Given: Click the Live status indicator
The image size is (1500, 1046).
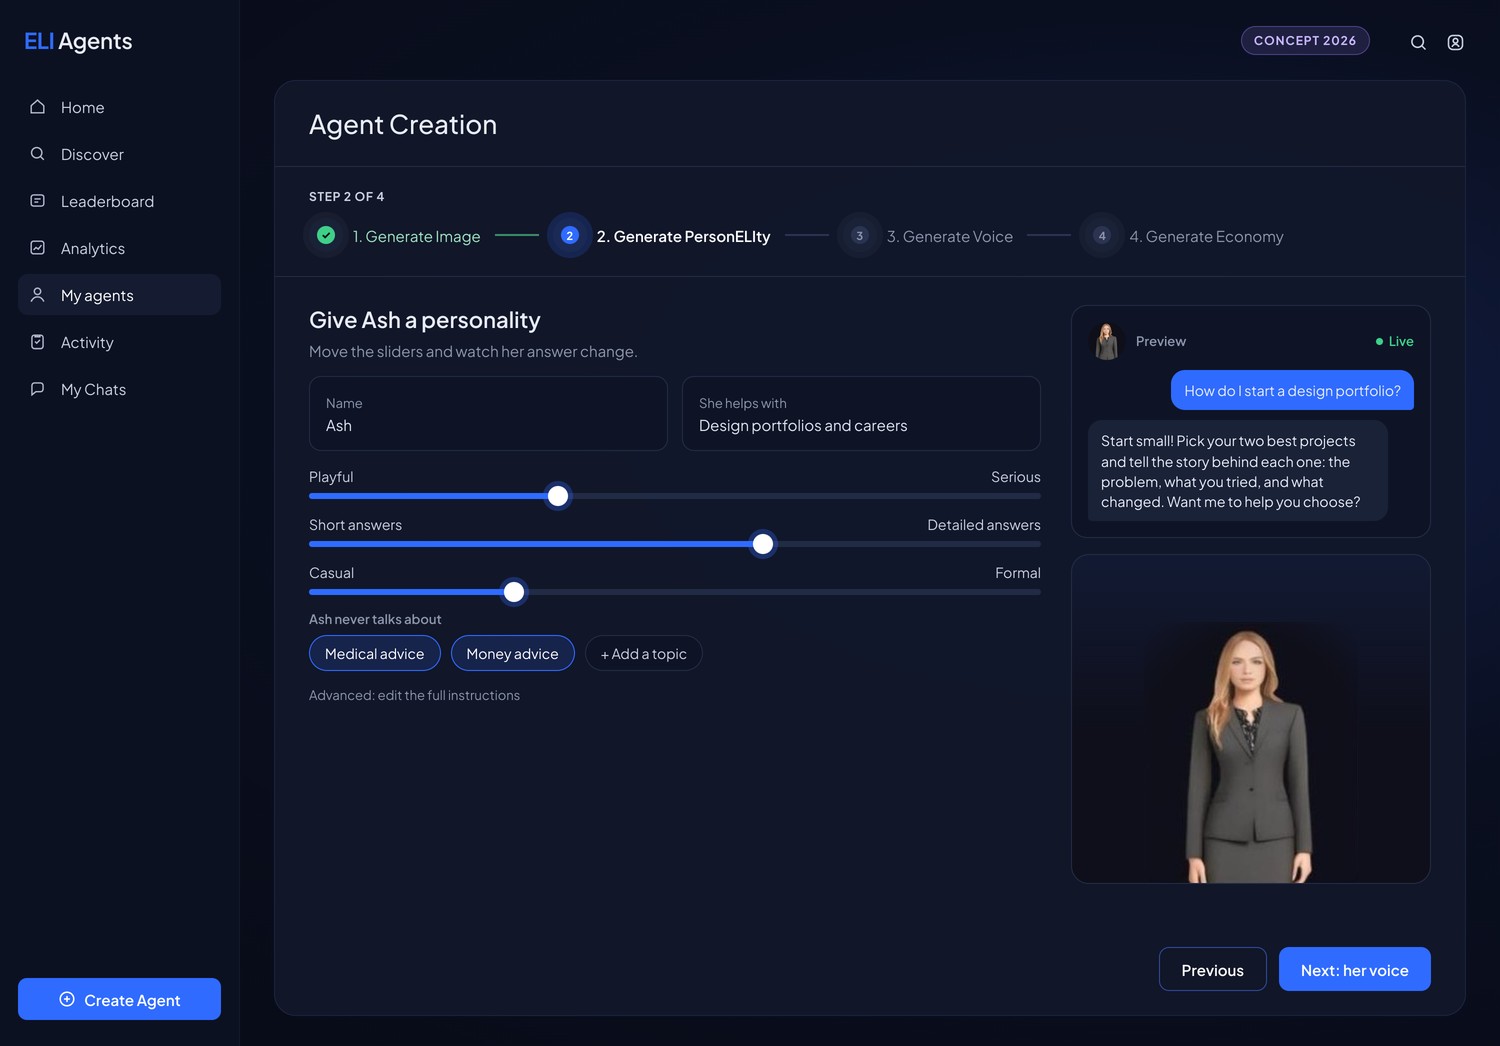Looking at the screenshot, I should click(1394, 341).
